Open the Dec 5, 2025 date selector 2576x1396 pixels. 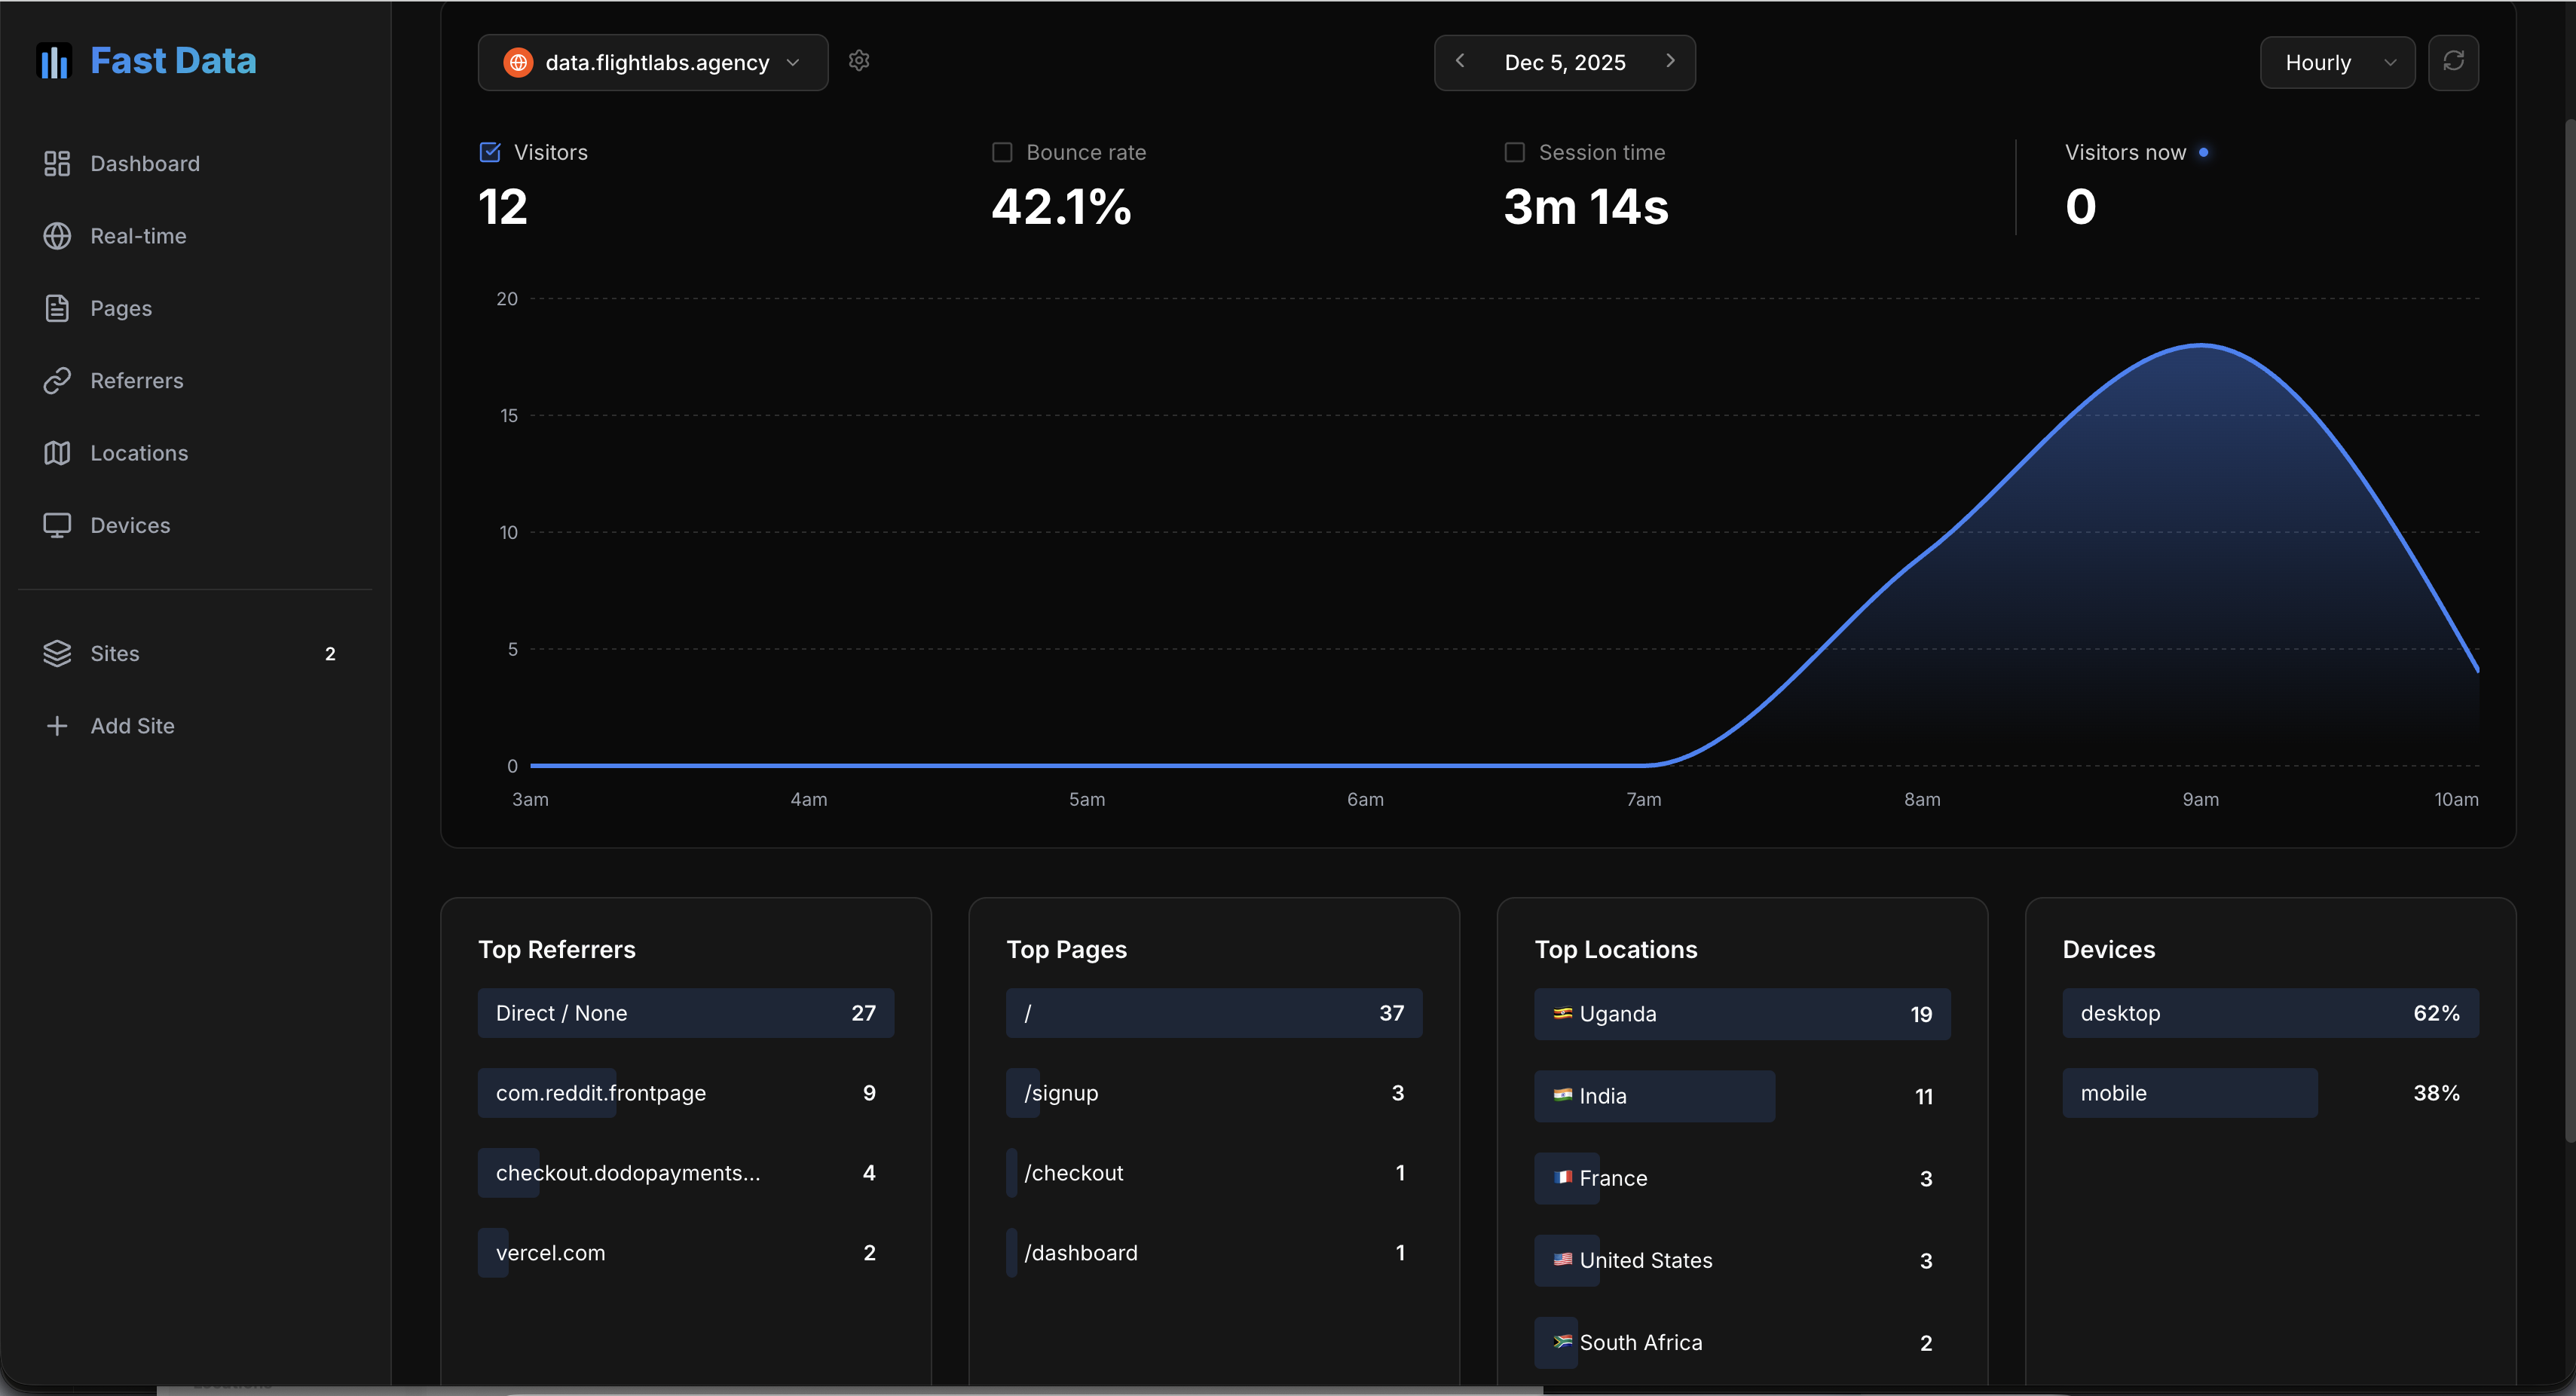[1565, 62]
